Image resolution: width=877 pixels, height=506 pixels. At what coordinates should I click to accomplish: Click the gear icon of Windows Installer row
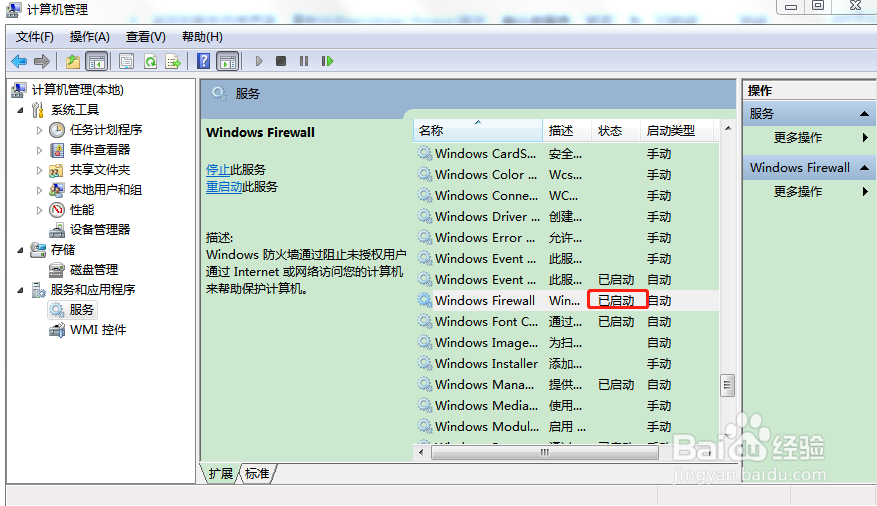click(x=425, y=363)
